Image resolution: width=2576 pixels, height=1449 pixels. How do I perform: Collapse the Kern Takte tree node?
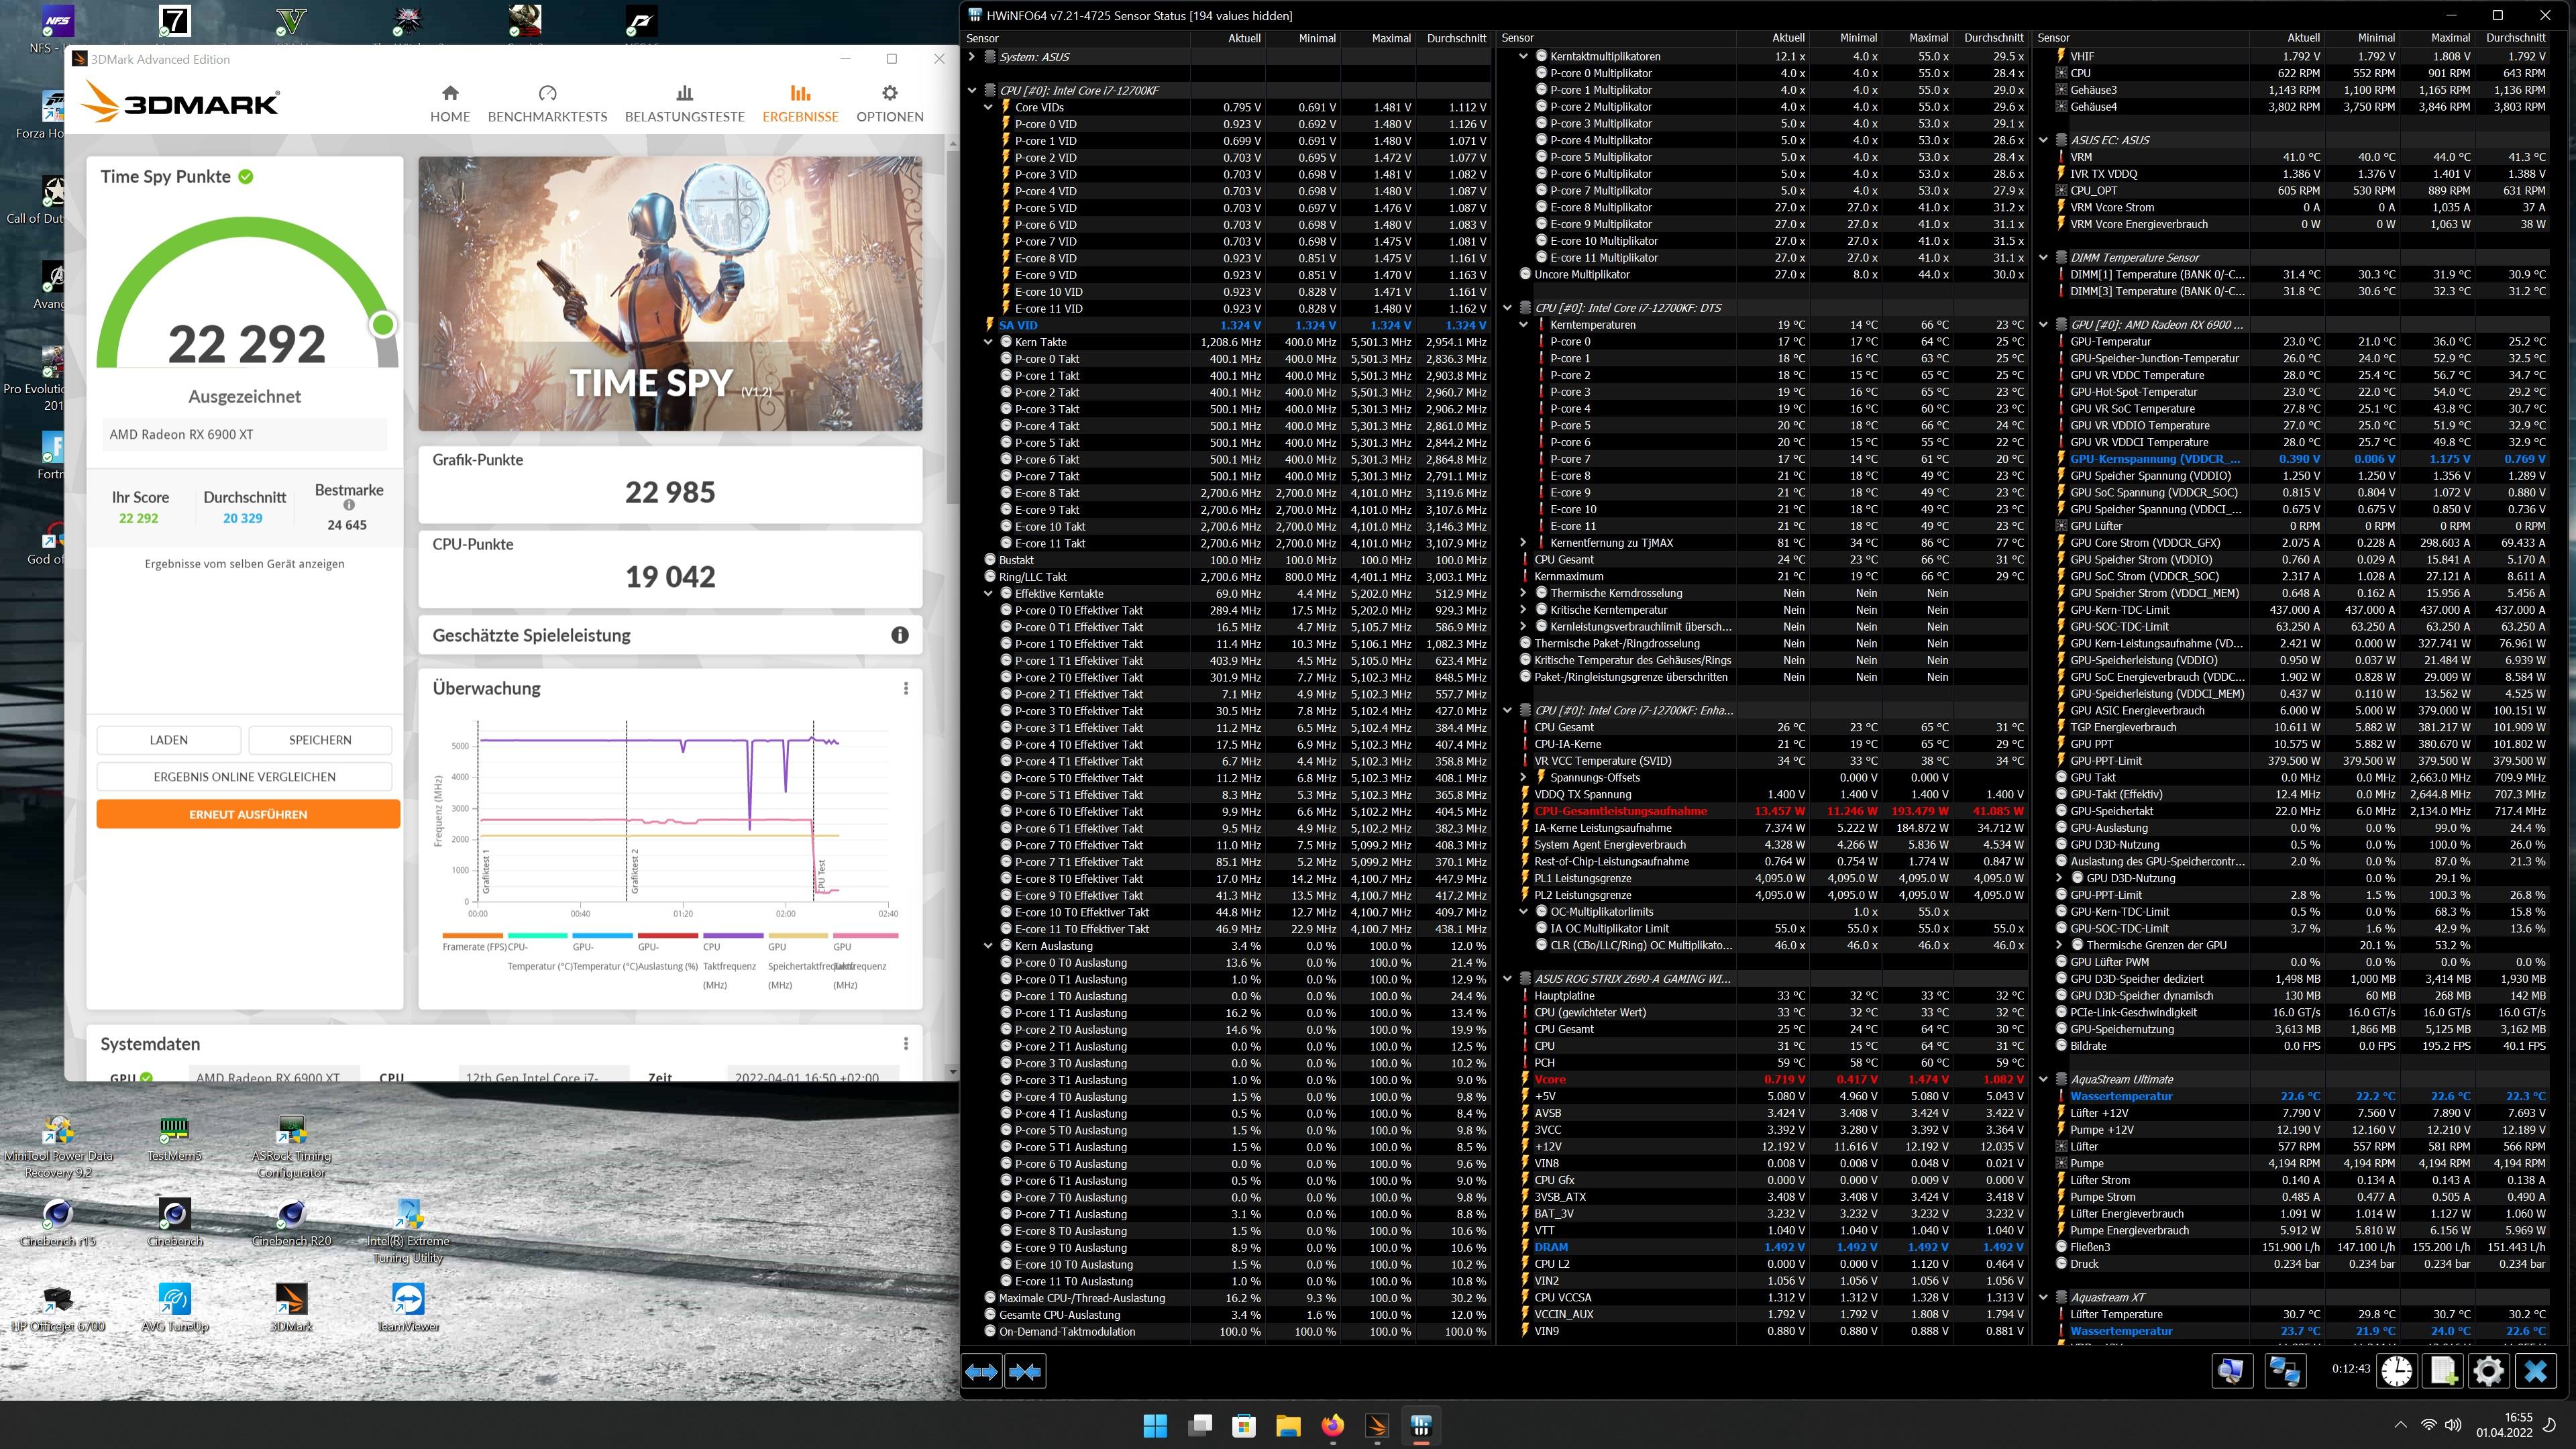point(988,342)
